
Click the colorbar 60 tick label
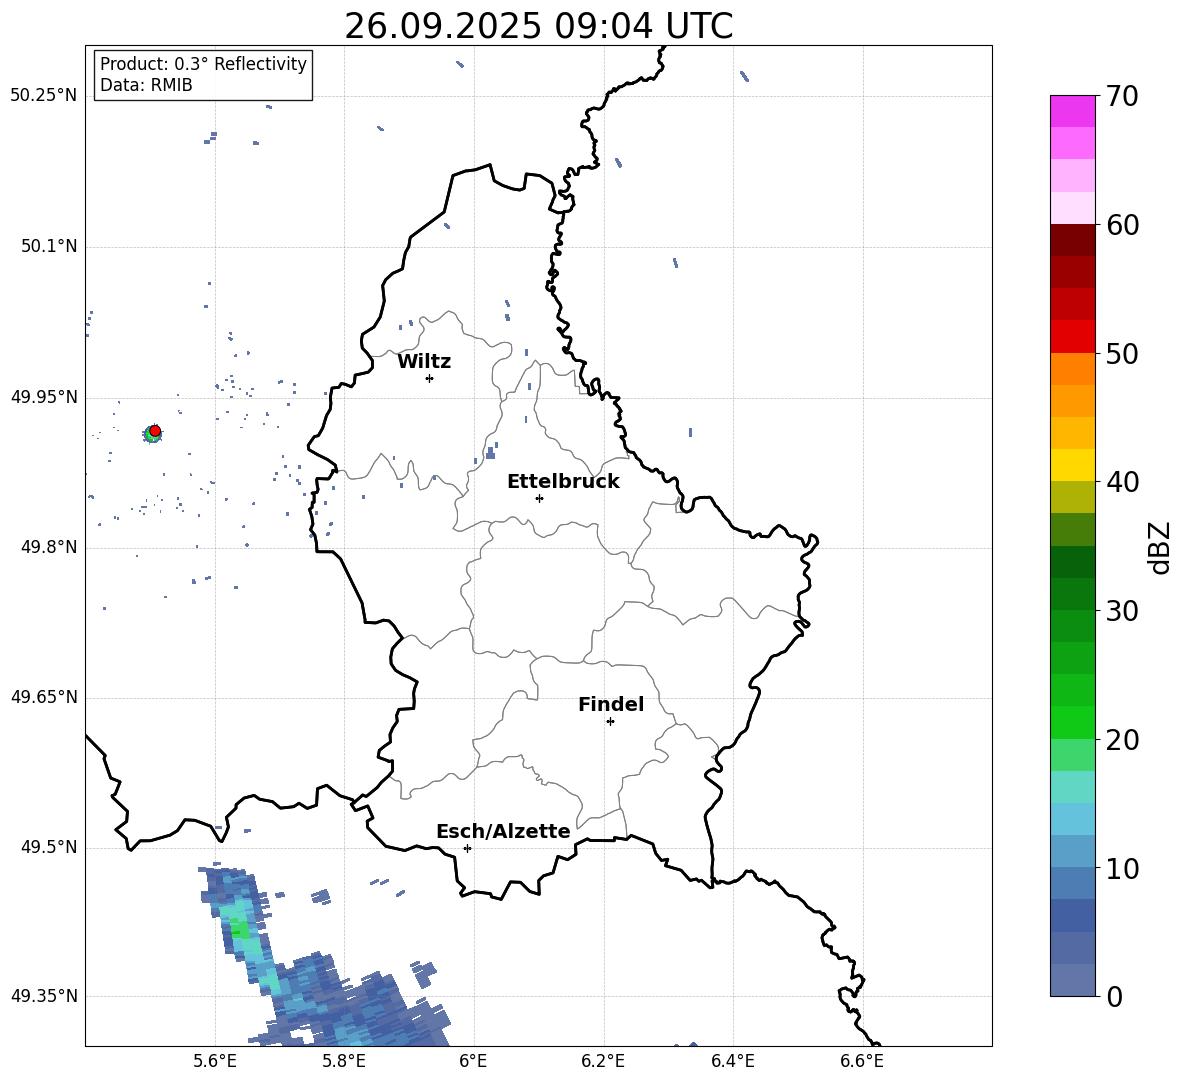click(1123, 225)
